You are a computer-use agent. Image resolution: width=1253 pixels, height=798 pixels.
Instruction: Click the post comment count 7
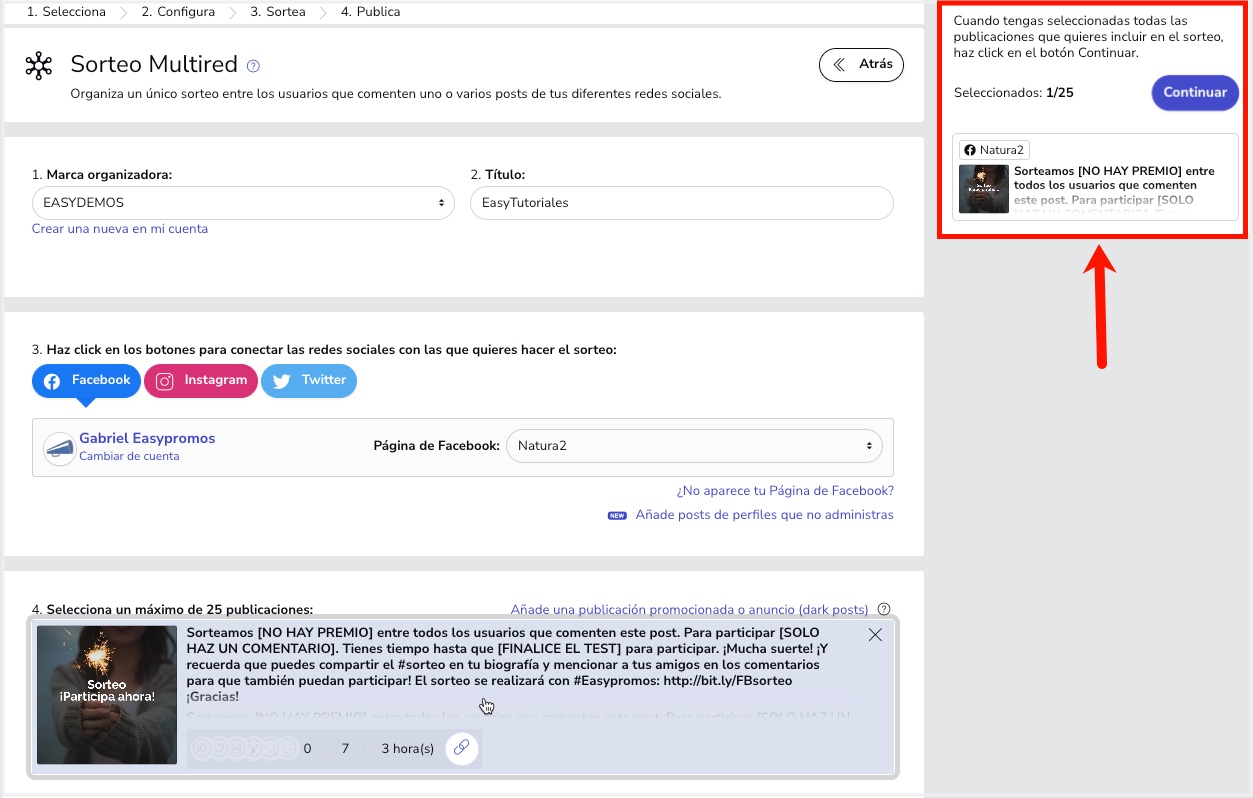tap(345, 748)
